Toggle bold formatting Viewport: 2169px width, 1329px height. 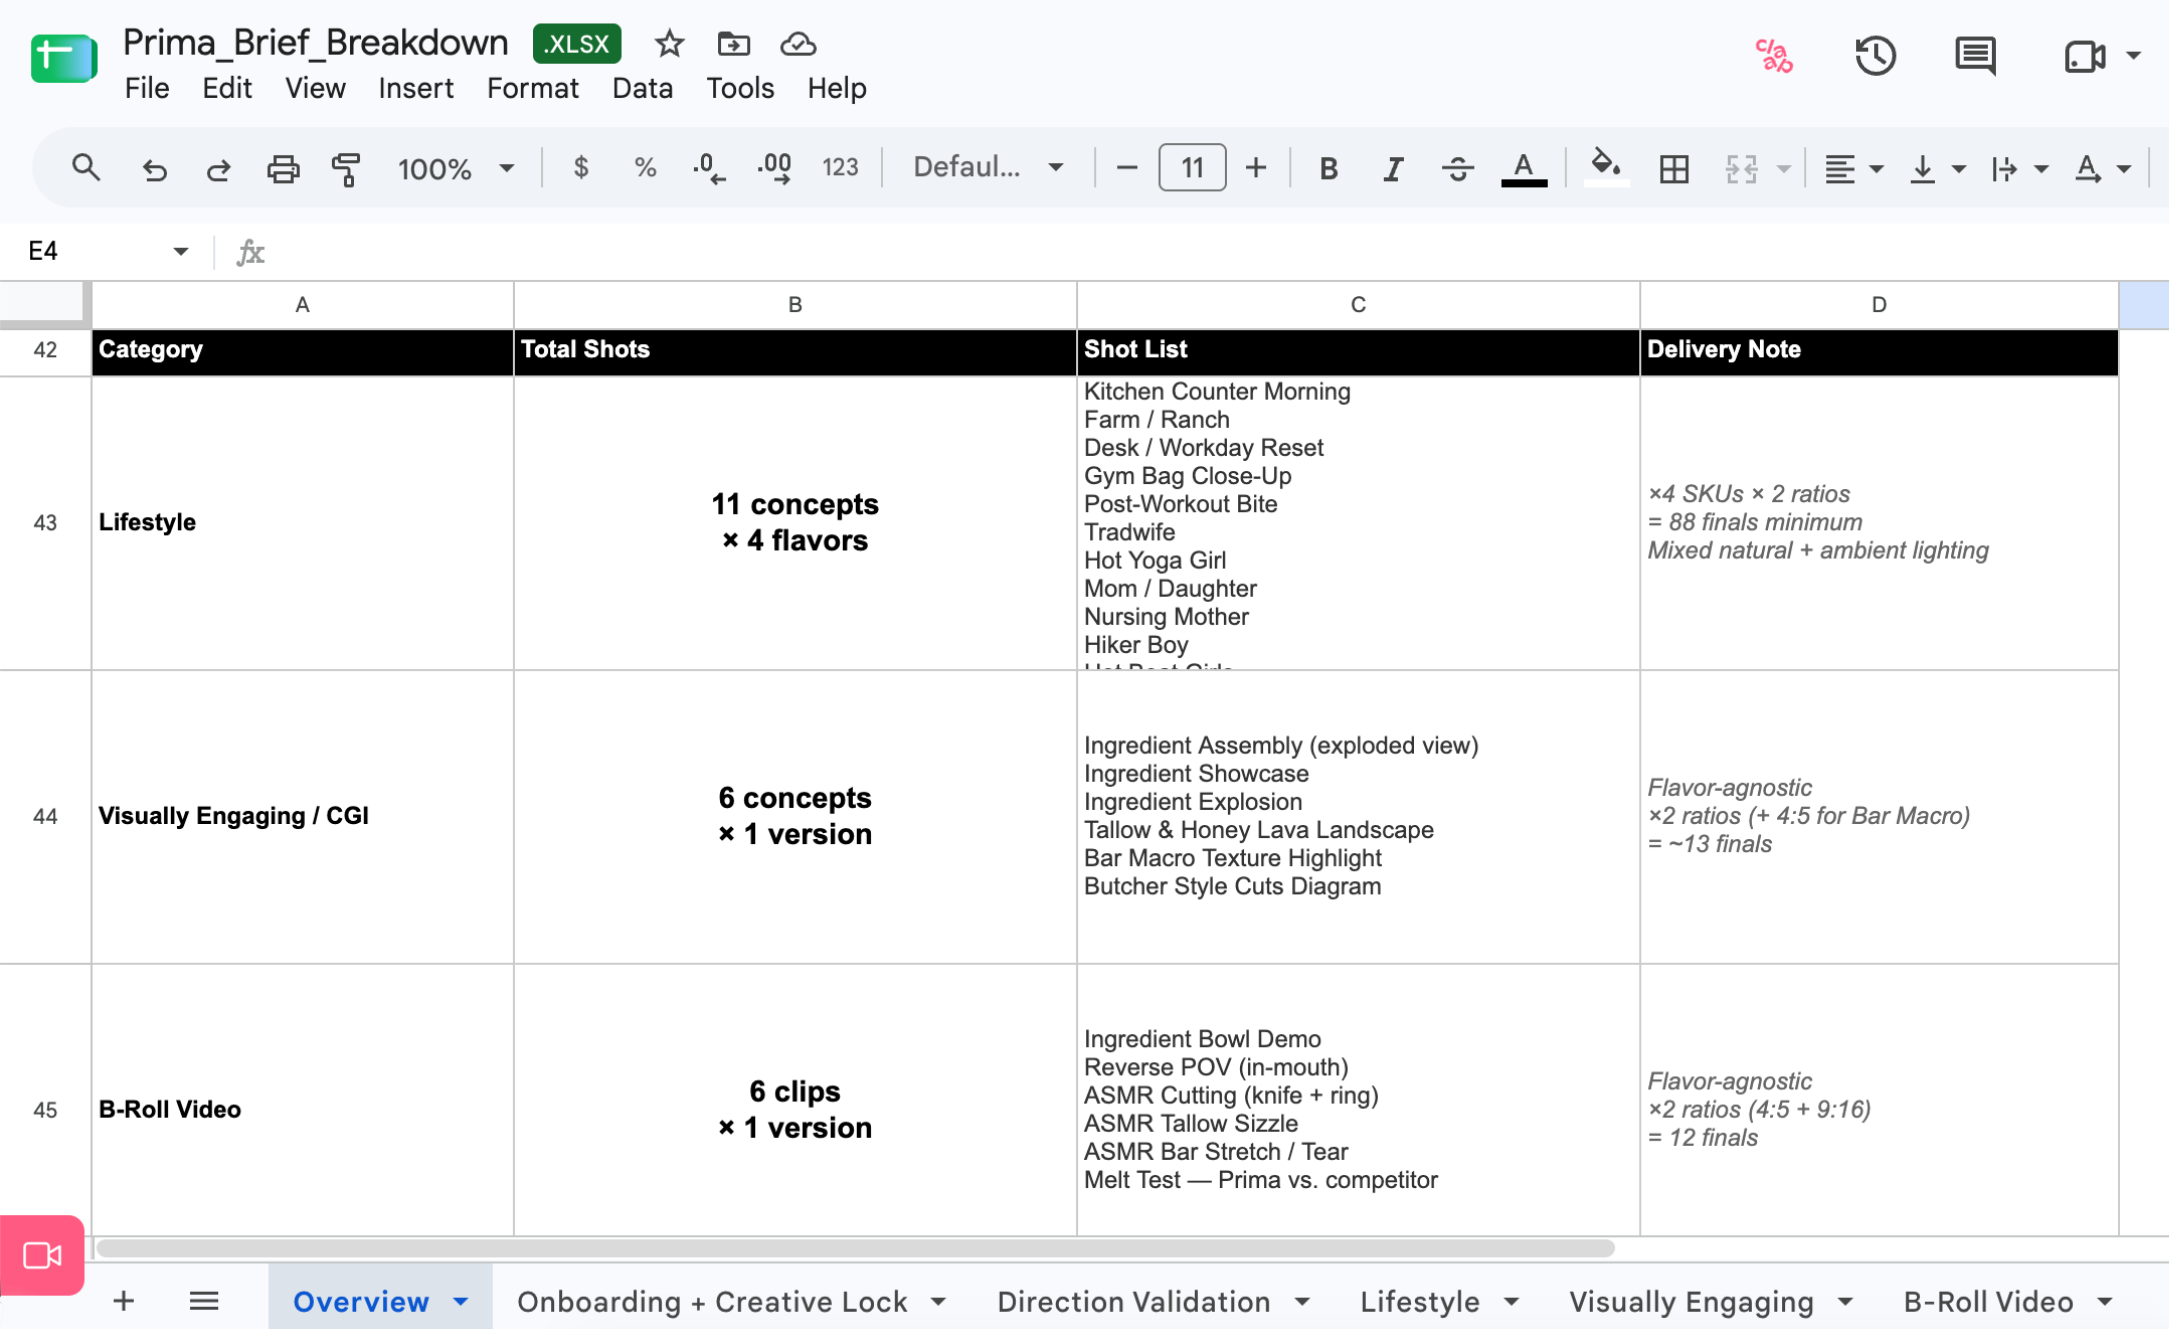coord(1328,168)
